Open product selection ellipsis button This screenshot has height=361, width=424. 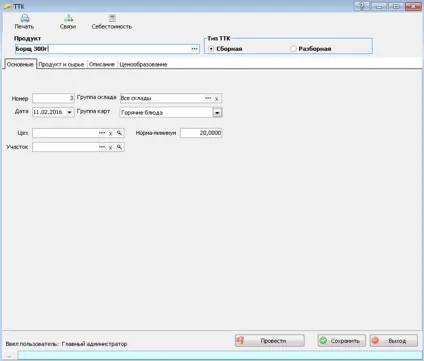tap(194, 49)
